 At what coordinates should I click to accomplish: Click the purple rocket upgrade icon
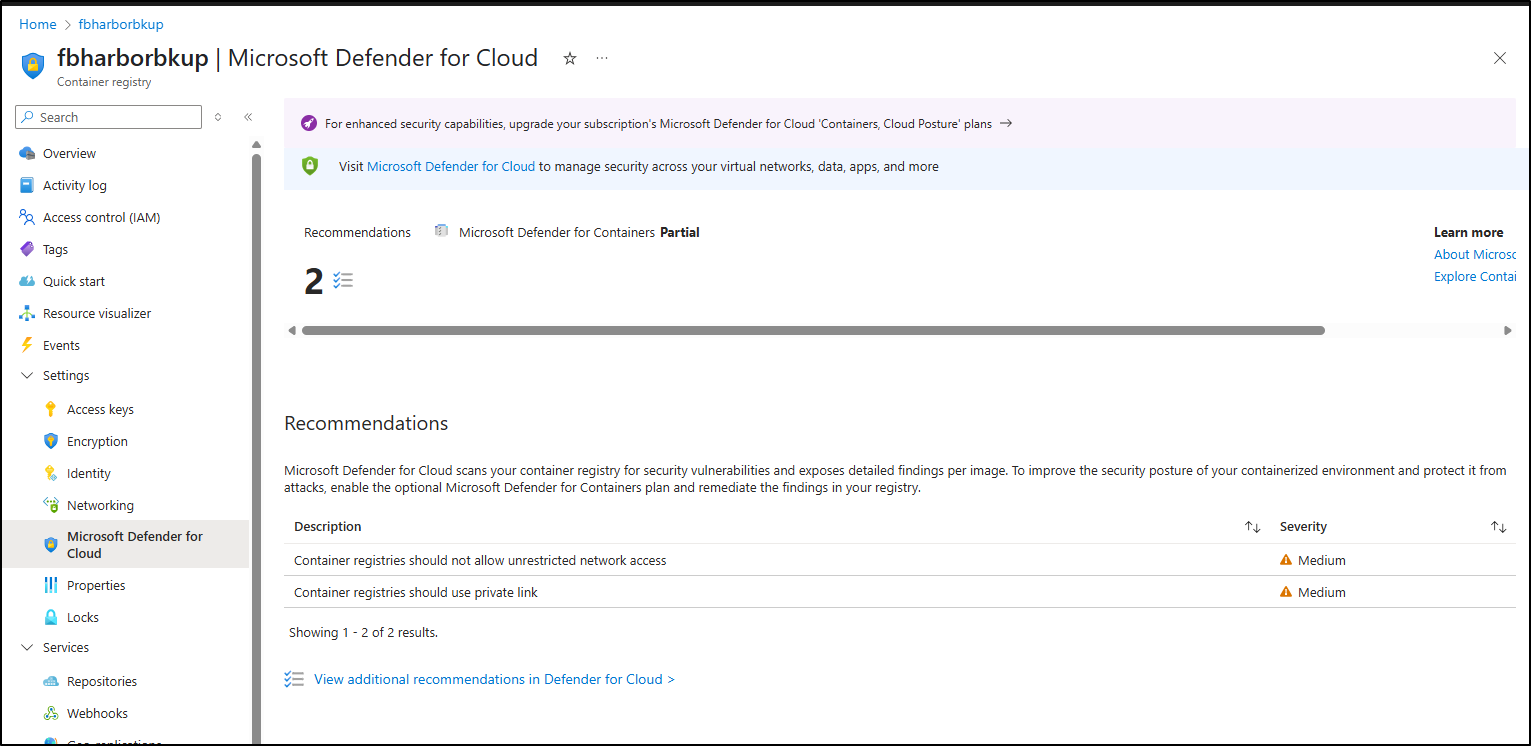pos(309,123)
